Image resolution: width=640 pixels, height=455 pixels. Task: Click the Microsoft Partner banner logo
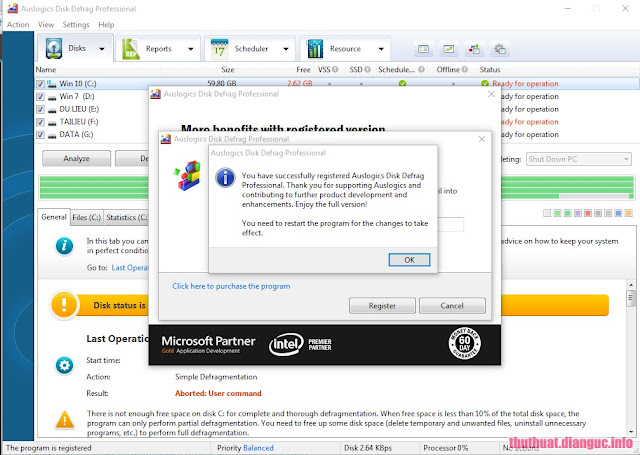point(208,344)
